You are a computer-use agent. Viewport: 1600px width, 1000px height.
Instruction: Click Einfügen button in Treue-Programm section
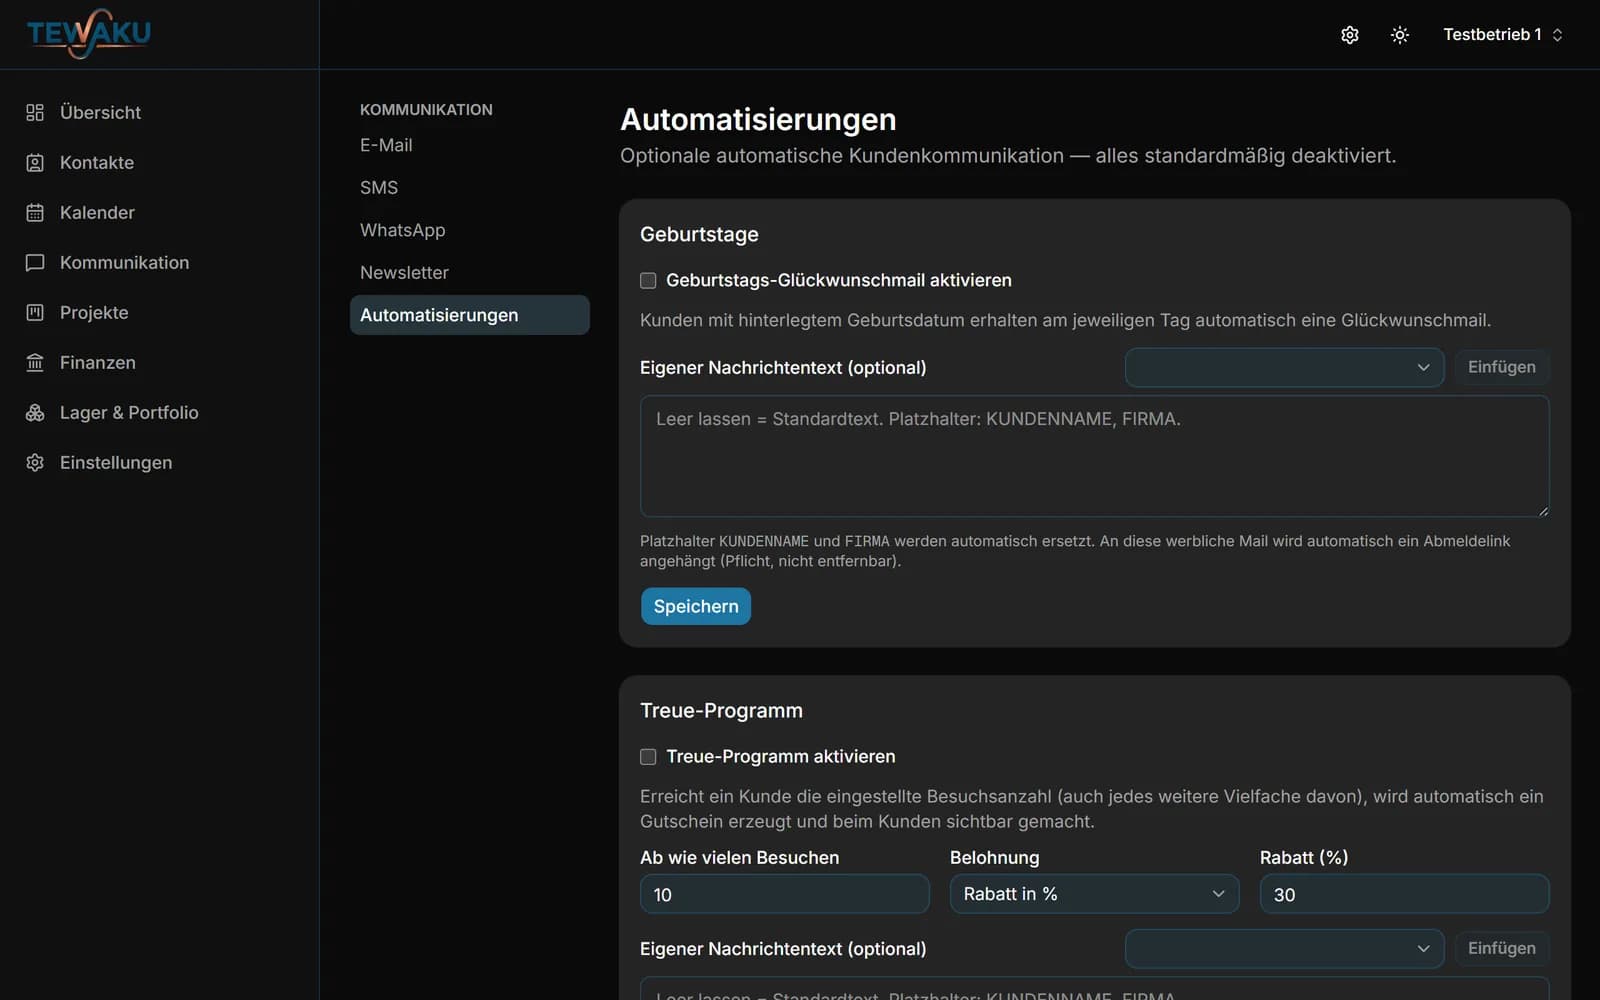[x=1501, y=948]
